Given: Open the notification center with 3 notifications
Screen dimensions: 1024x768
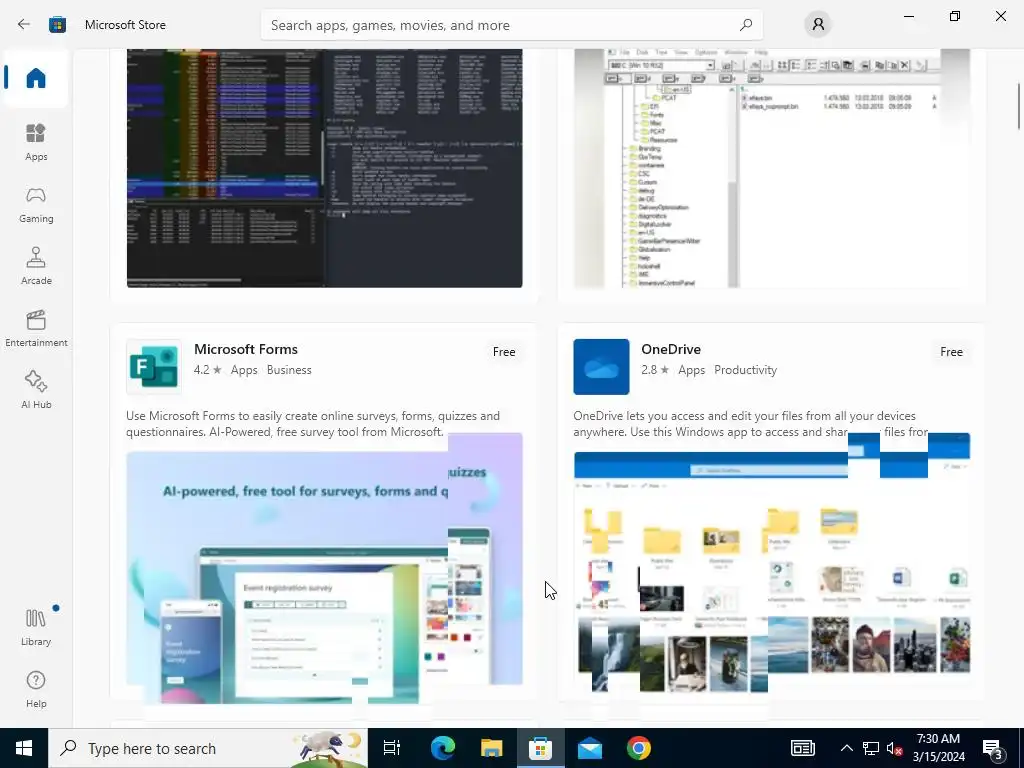Looking at the screenshot, I should click(993, 748).
